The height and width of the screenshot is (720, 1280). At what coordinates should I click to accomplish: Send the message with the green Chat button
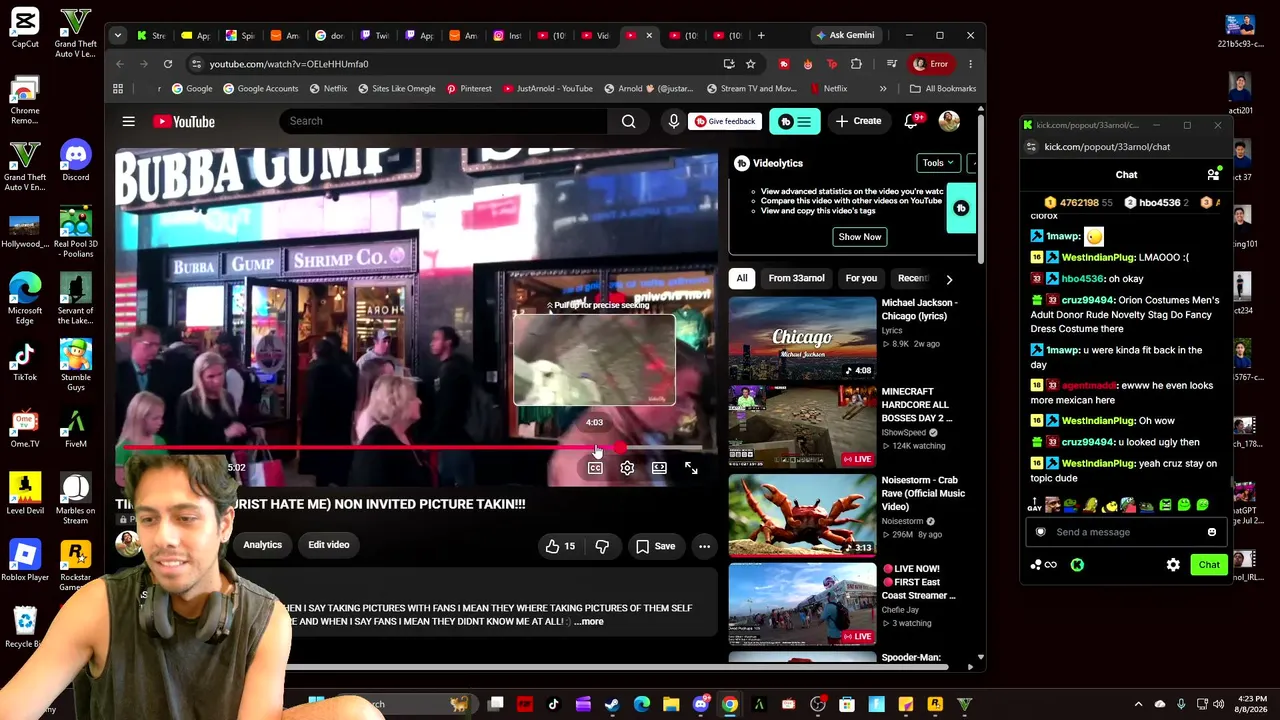pos(1209,565)
